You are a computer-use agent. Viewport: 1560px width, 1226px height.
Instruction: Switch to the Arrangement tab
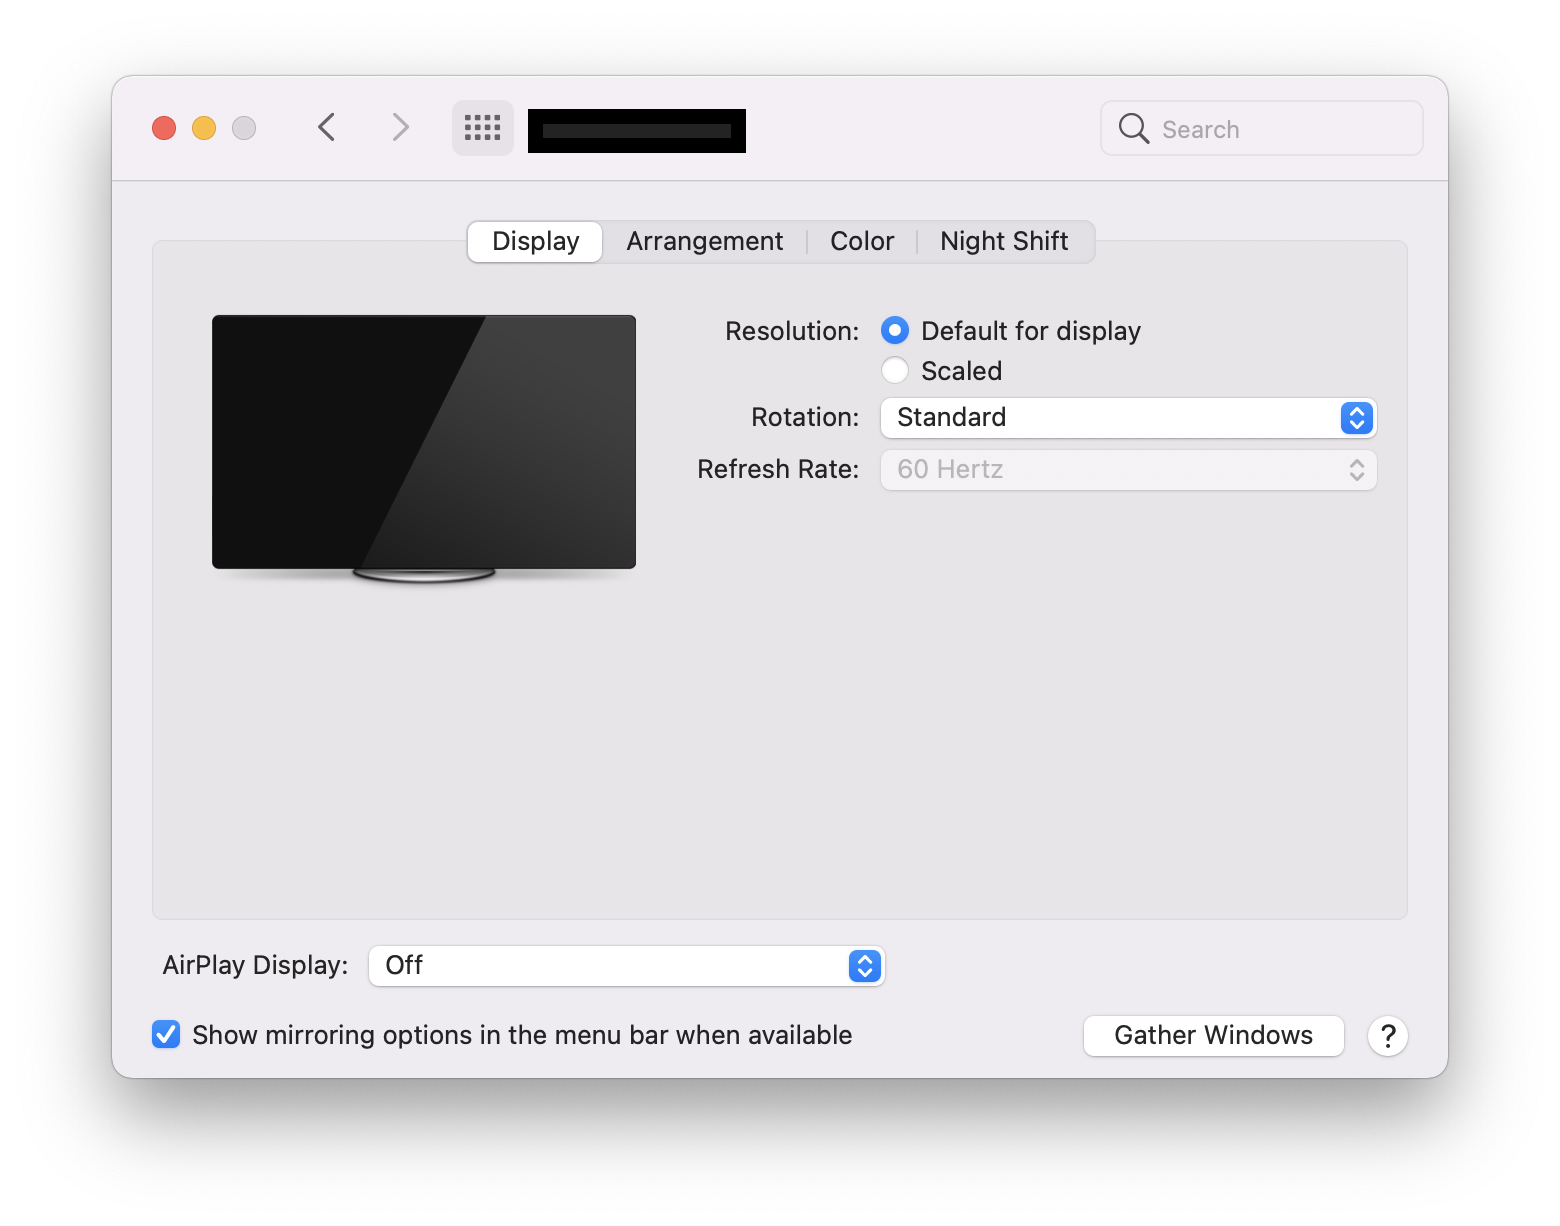pos(705,242)
